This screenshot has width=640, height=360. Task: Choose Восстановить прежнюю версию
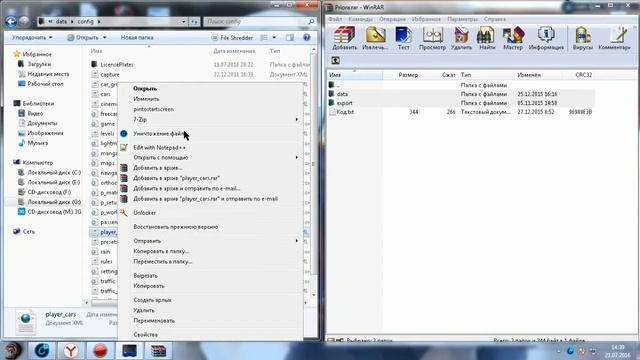pyautogui.click(x=210, y=227)
